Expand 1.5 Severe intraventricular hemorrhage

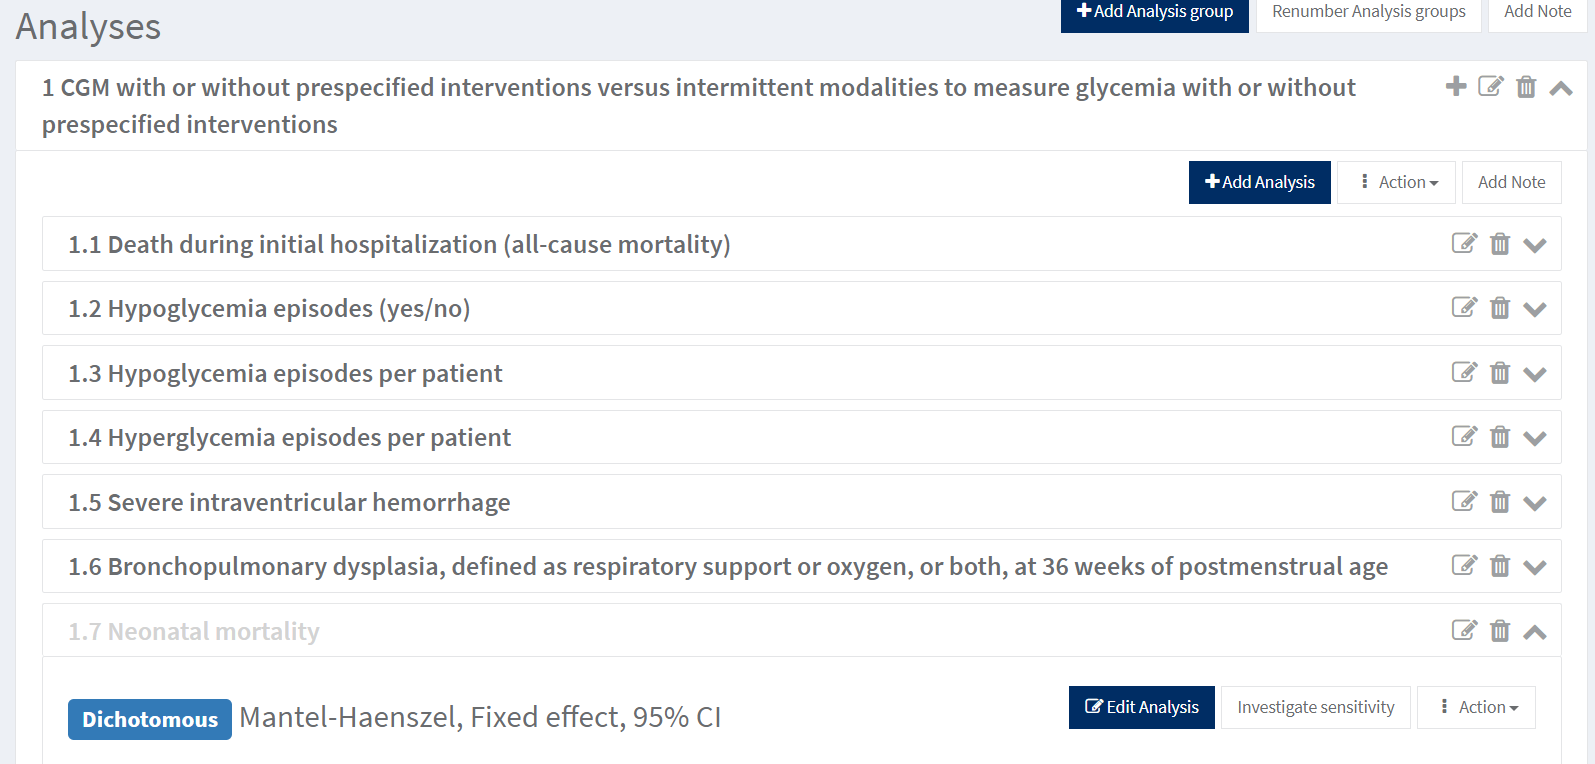click(1535, 503)
